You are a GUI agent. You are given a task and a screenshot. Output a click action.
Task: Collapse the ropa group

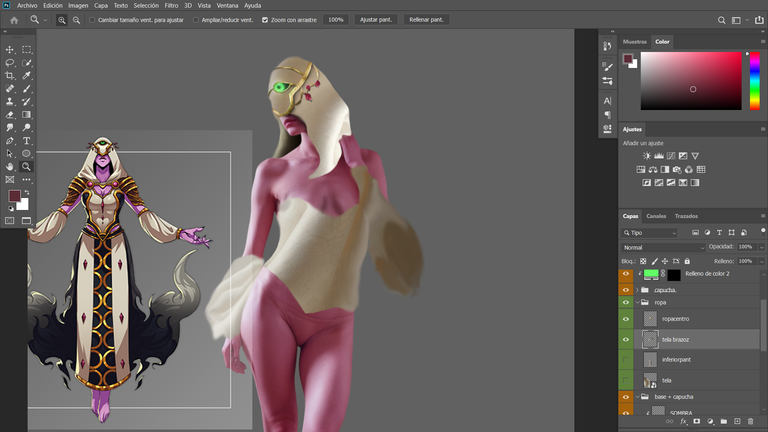click(637, 302)
